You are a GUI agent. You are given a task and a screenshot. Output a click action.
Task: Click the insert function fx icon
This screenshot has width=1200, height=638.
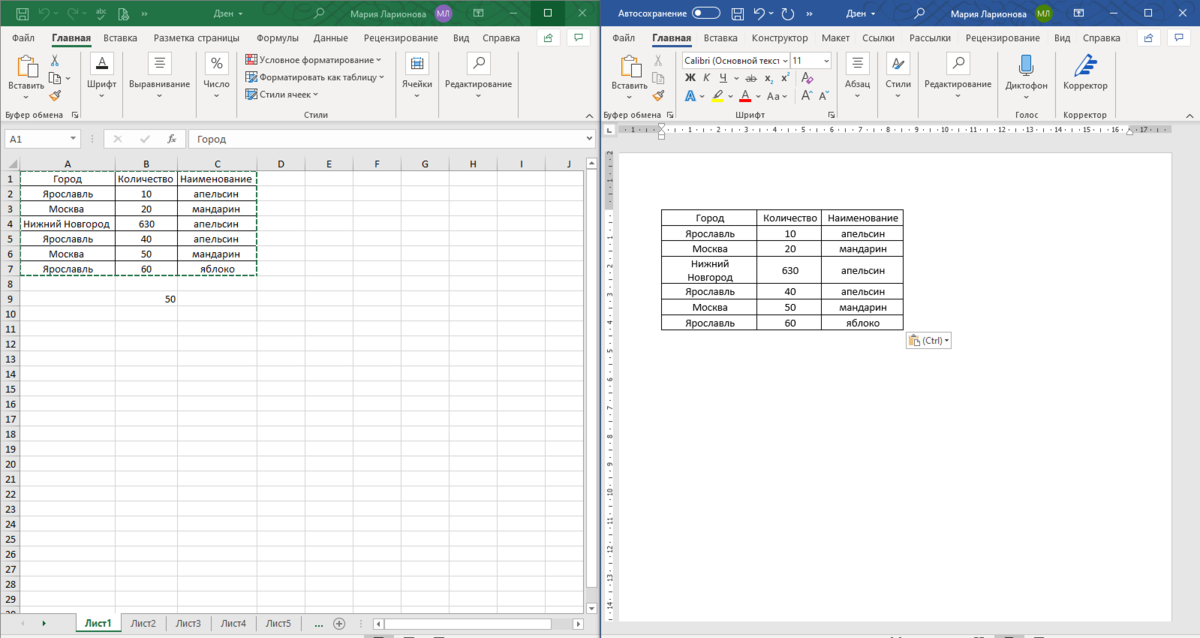(x=172, y=139)
